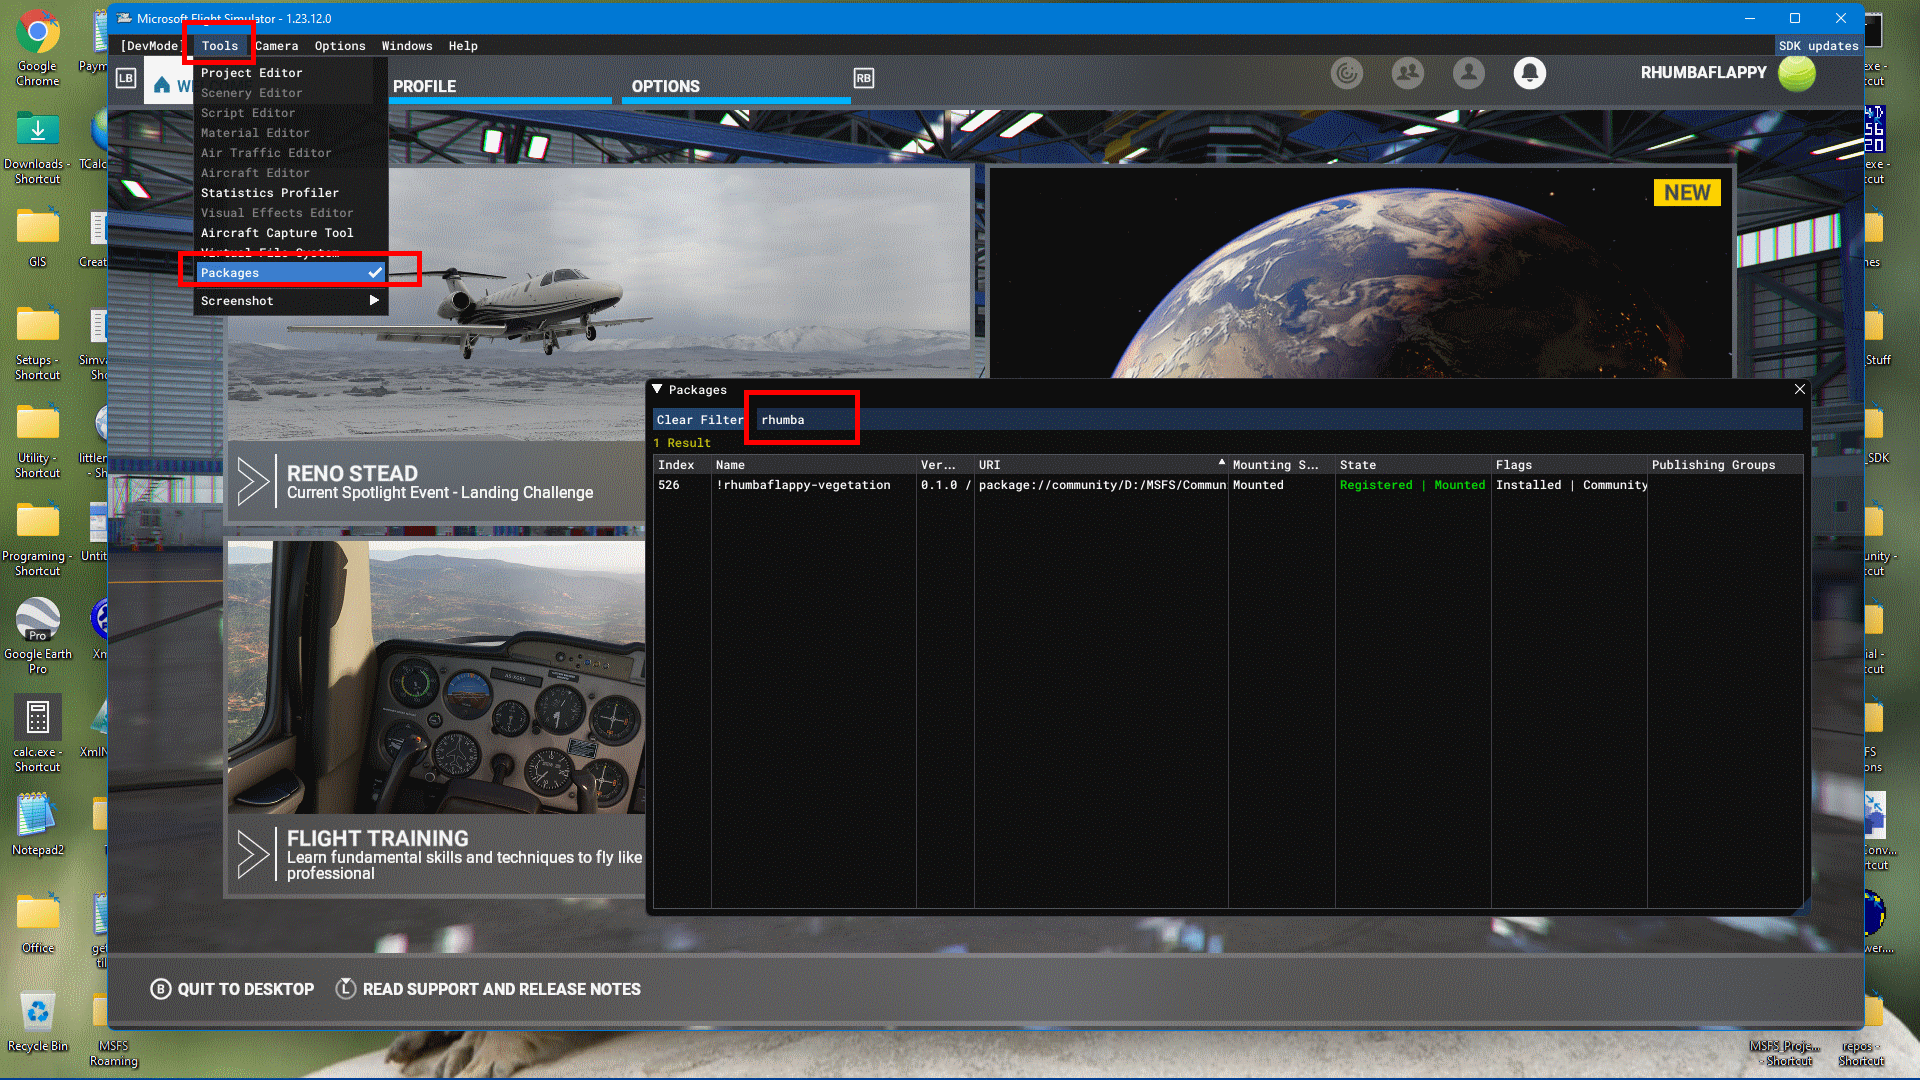Viewport: 1920px width, 1080px height.
Task: Open the Help menu
Action: 463,46
